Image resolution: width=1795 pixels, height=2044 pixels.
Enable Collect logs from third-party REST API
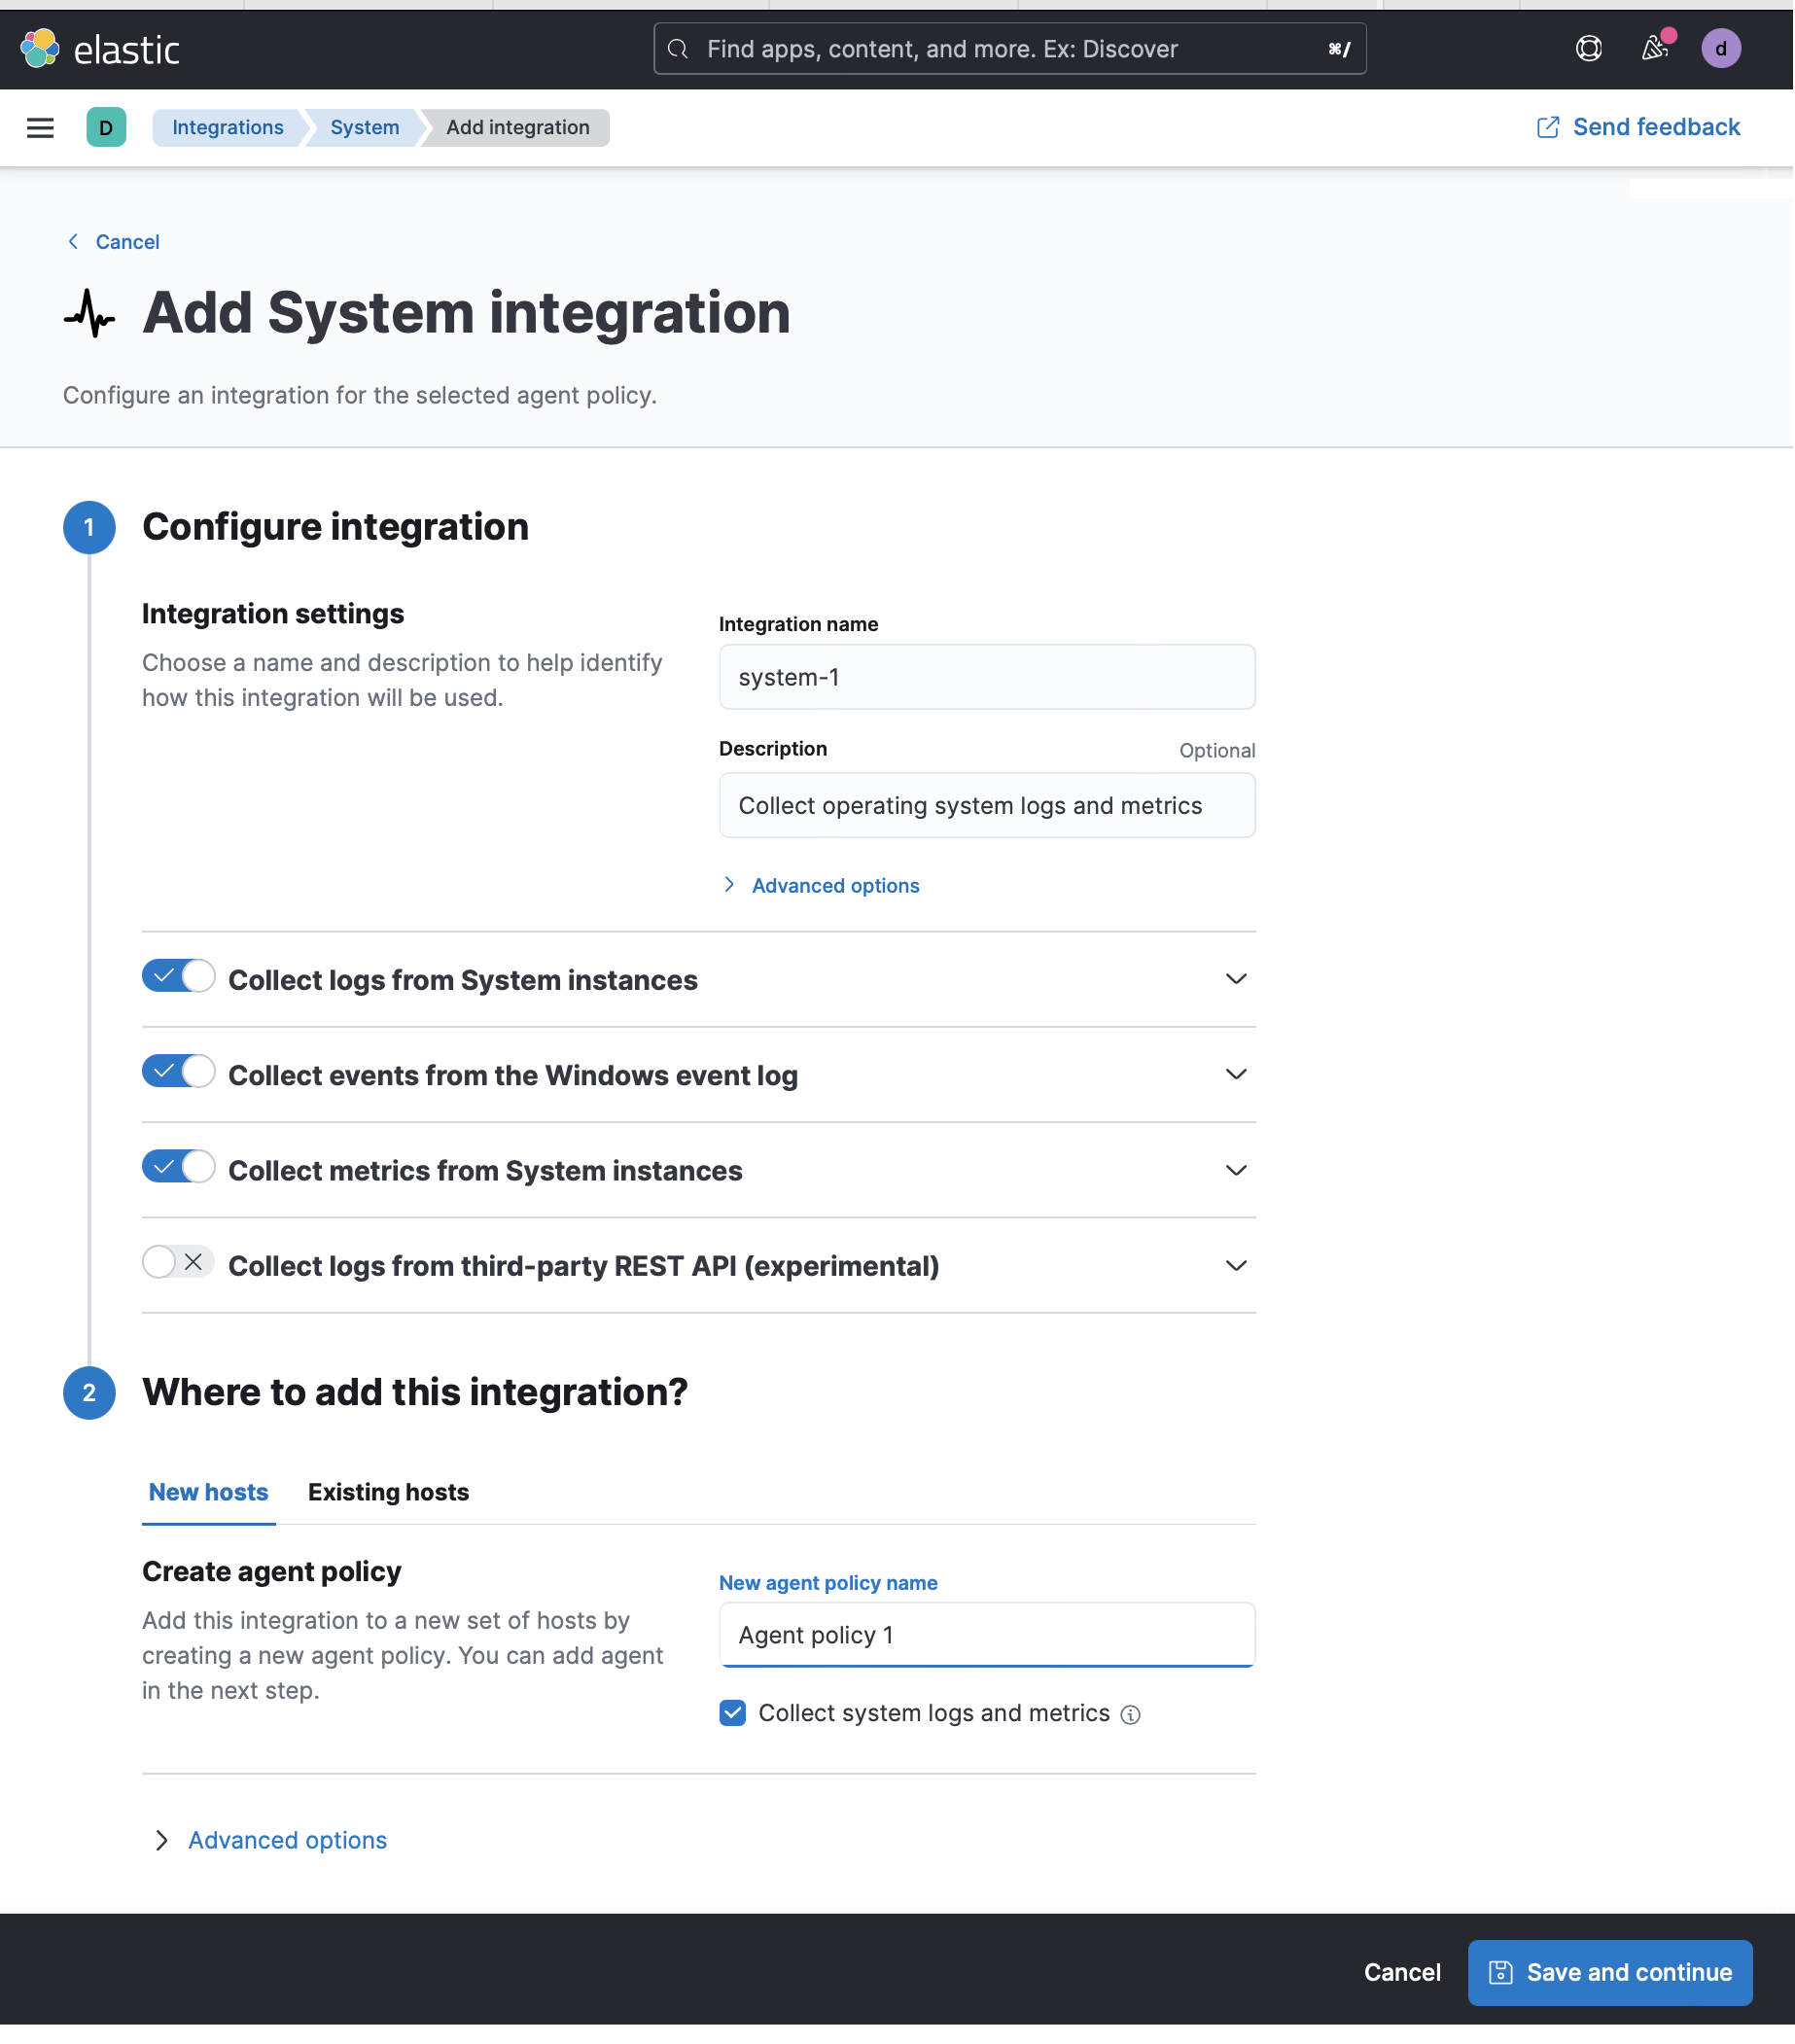point(178,1263)
